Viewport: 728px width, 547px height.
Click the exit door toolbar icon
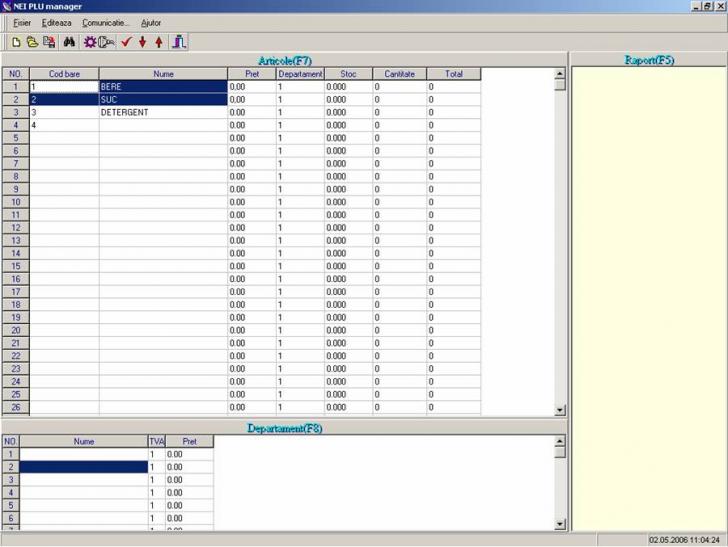tap(178, 42)
